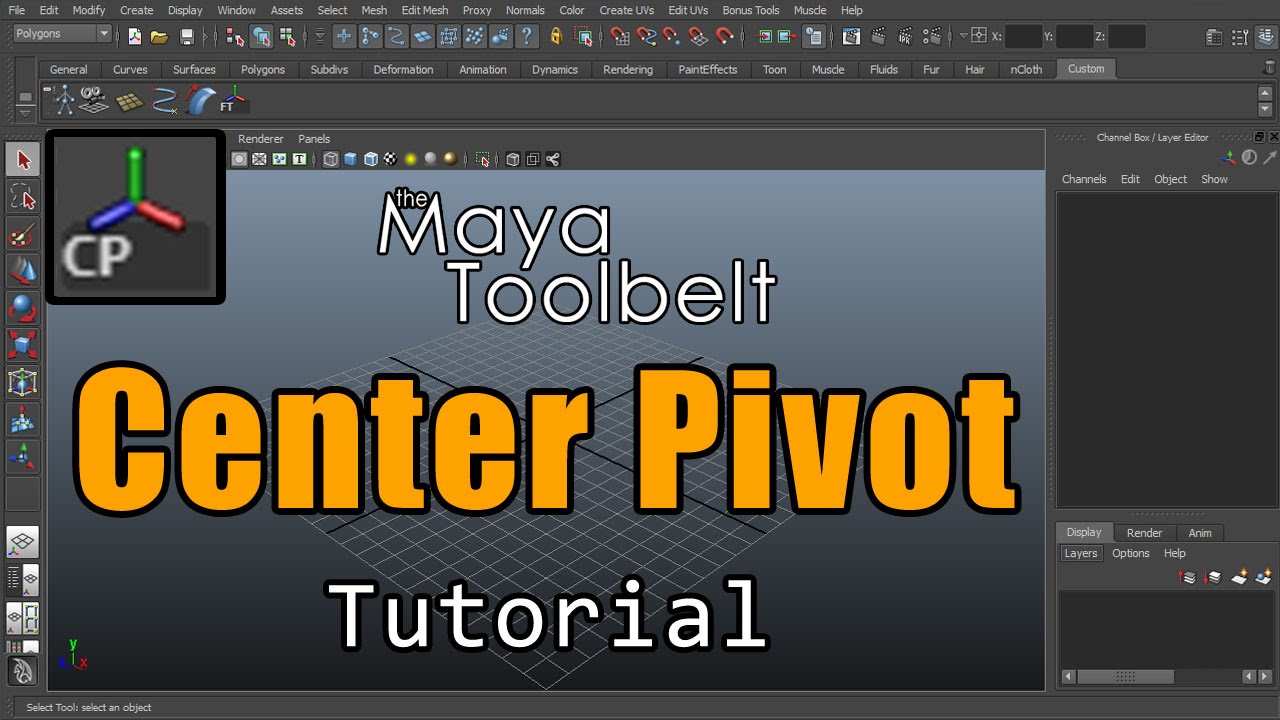
Task: Switch to single perspective view layout
Action: pos(23,542)
